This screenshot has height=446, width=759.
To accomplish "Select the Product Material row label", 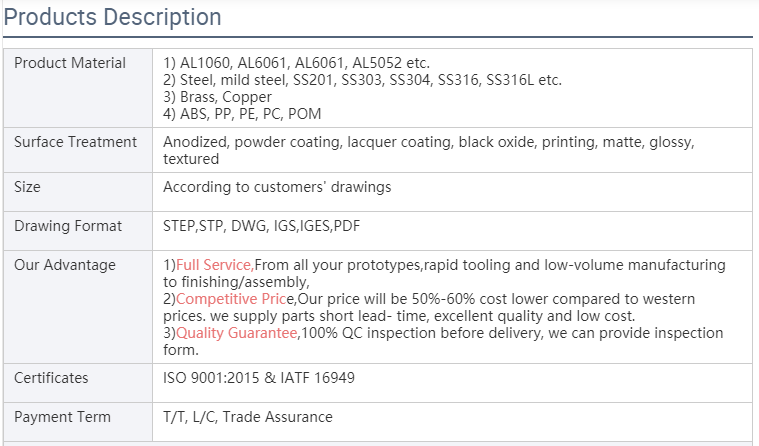I will [x=70, y=63].
